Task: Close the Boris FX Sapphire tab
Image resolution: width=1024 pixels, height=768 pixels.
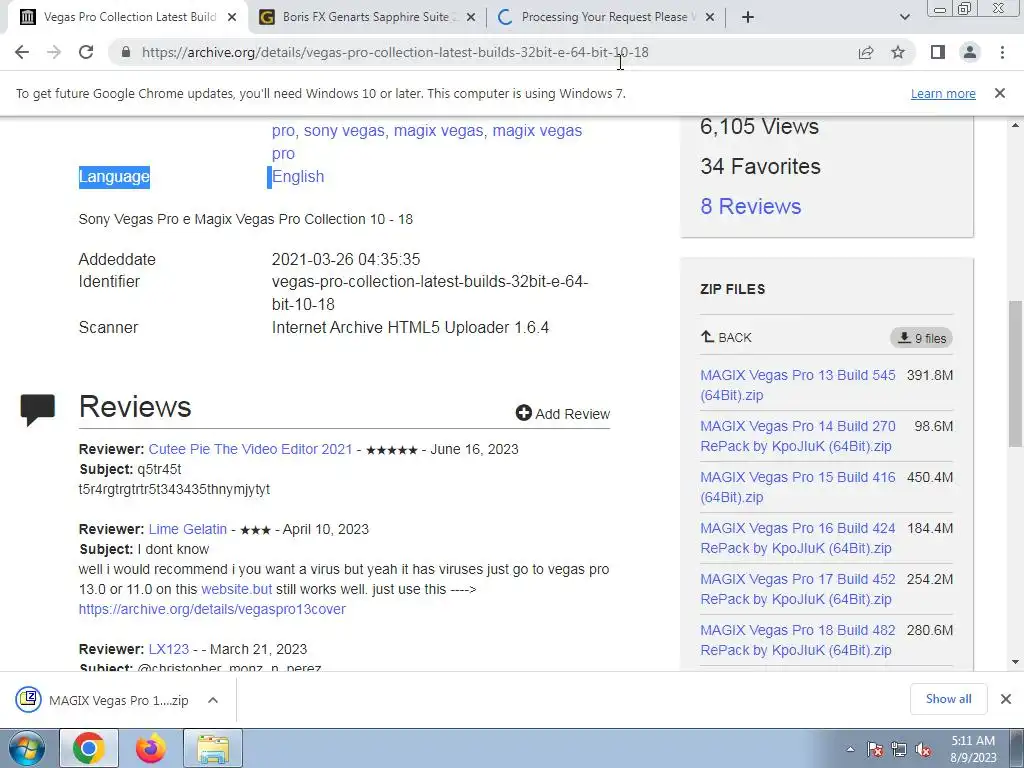Action: point(471,17)
